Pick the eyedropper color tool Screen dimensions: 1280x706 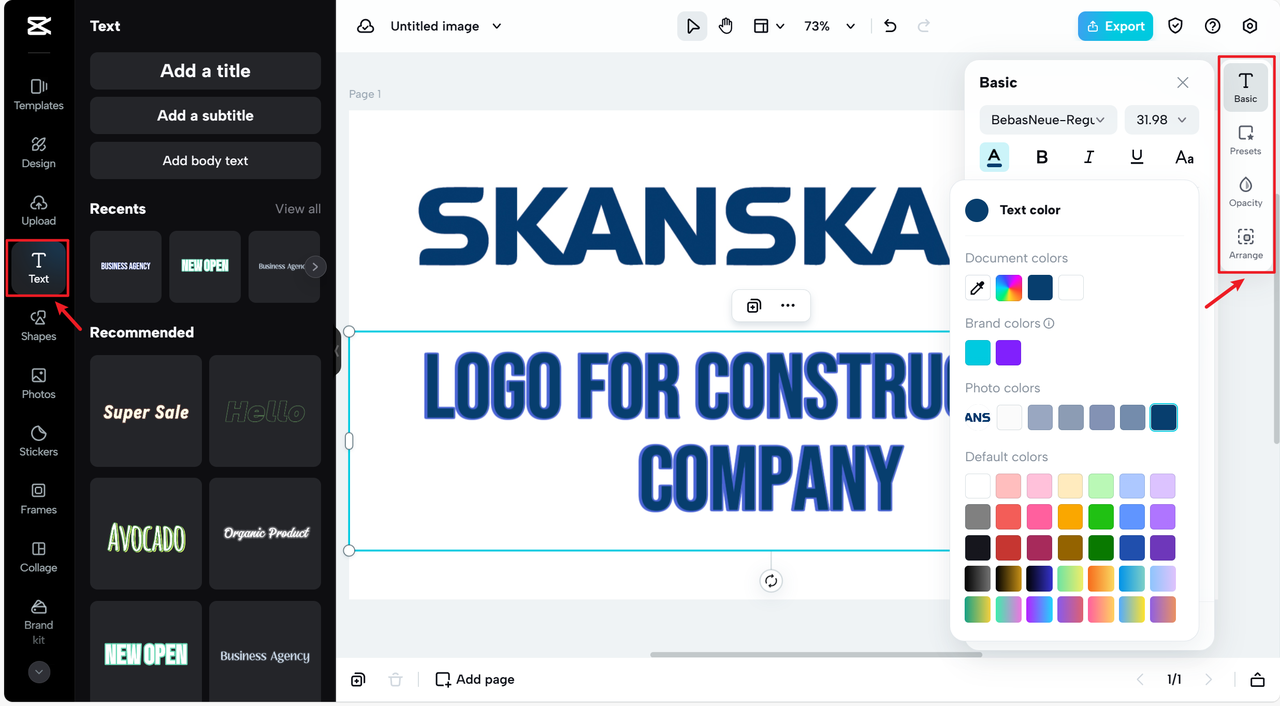tap(978, 288)
